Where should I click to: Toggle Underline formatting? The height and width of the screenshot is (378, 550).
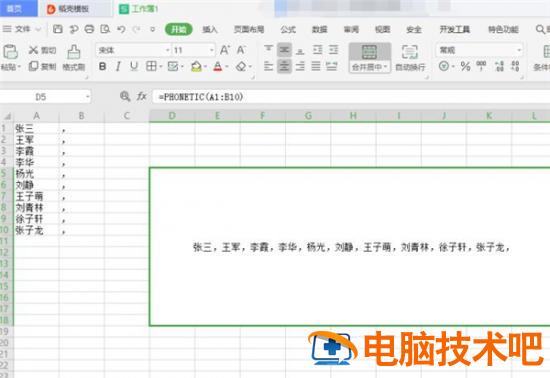tap(134, 66)
